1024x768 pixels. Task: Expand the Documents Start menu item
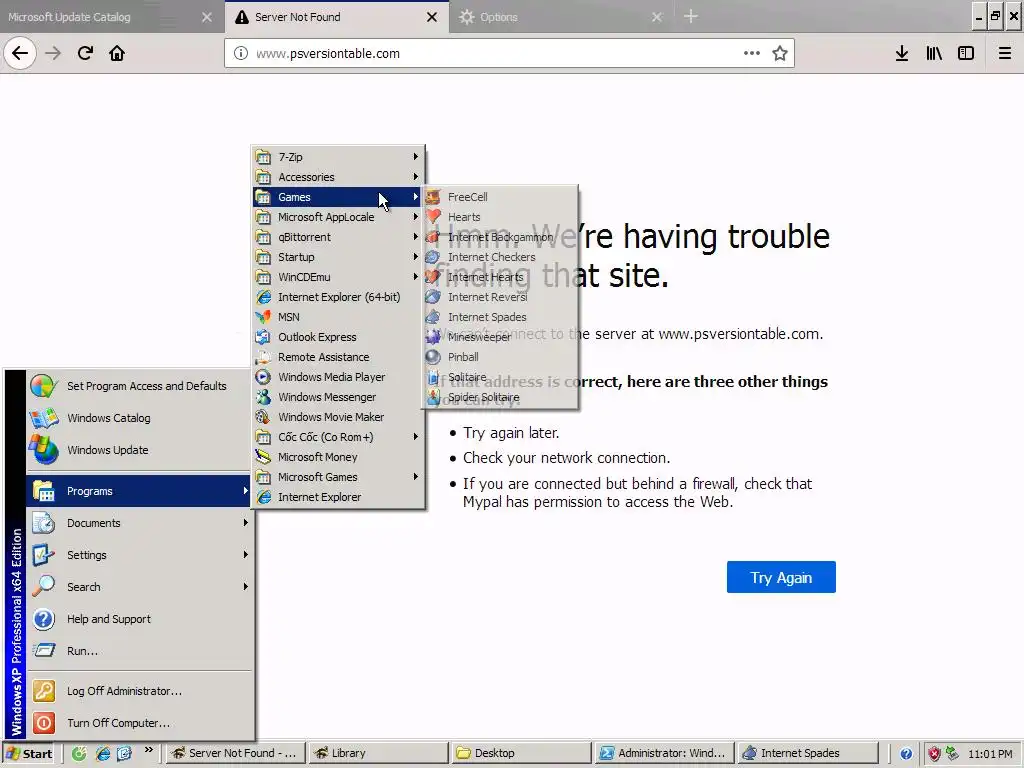click(x=139, y=523)
